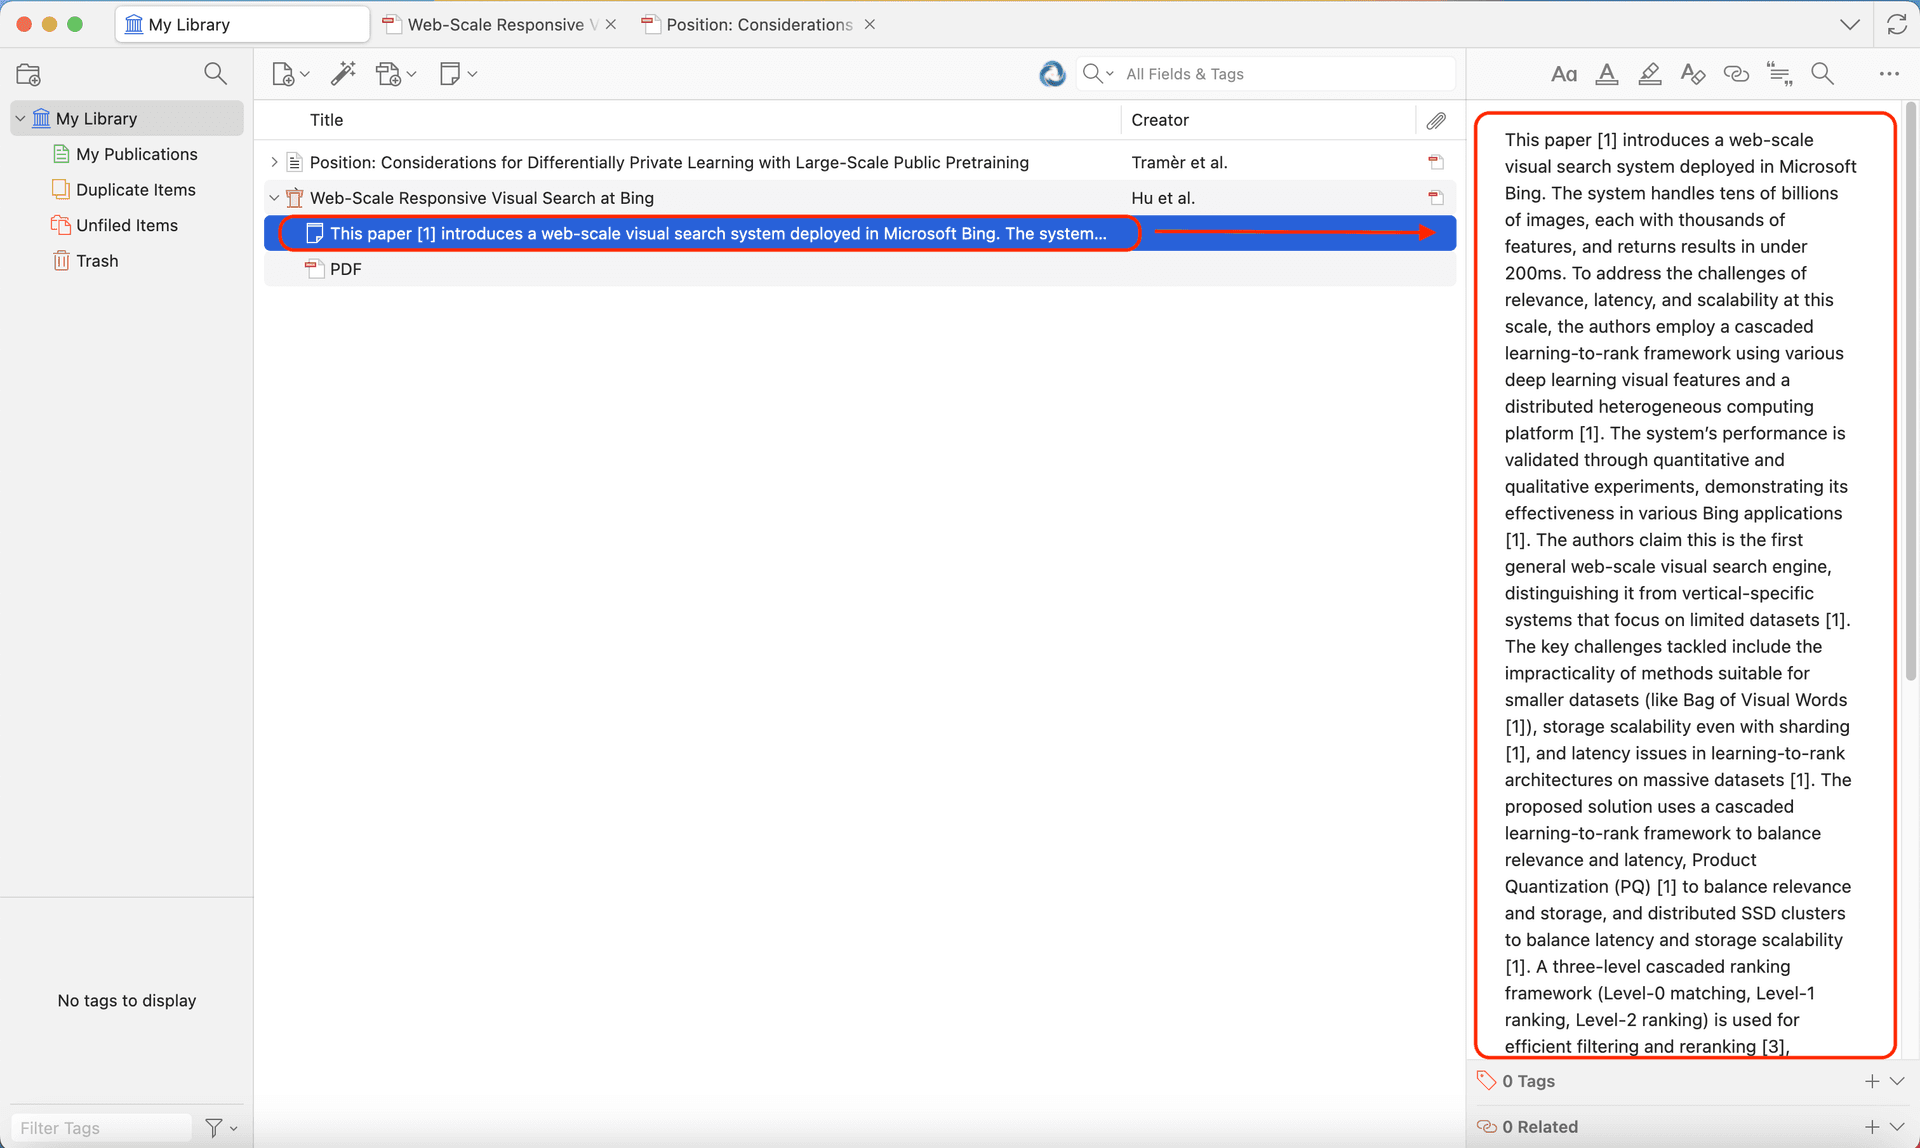Click the add tag plus button
This screenshot has height=1148, width=1920.
coord(1872,1081)
